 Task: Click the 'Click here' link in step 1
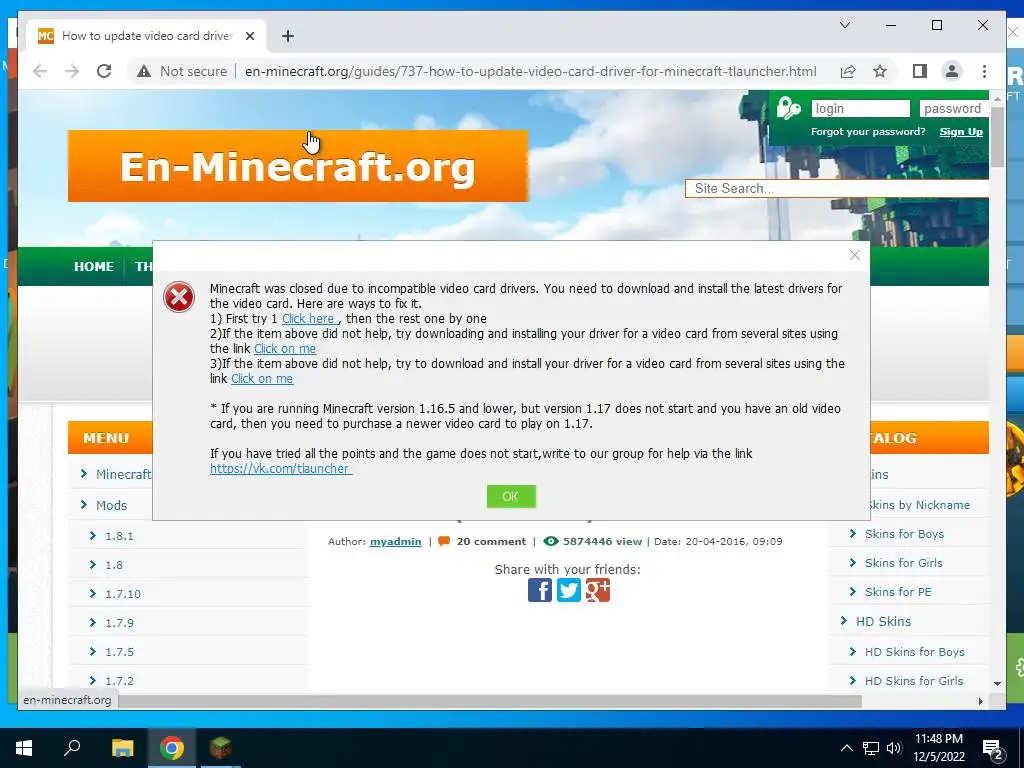310,319
